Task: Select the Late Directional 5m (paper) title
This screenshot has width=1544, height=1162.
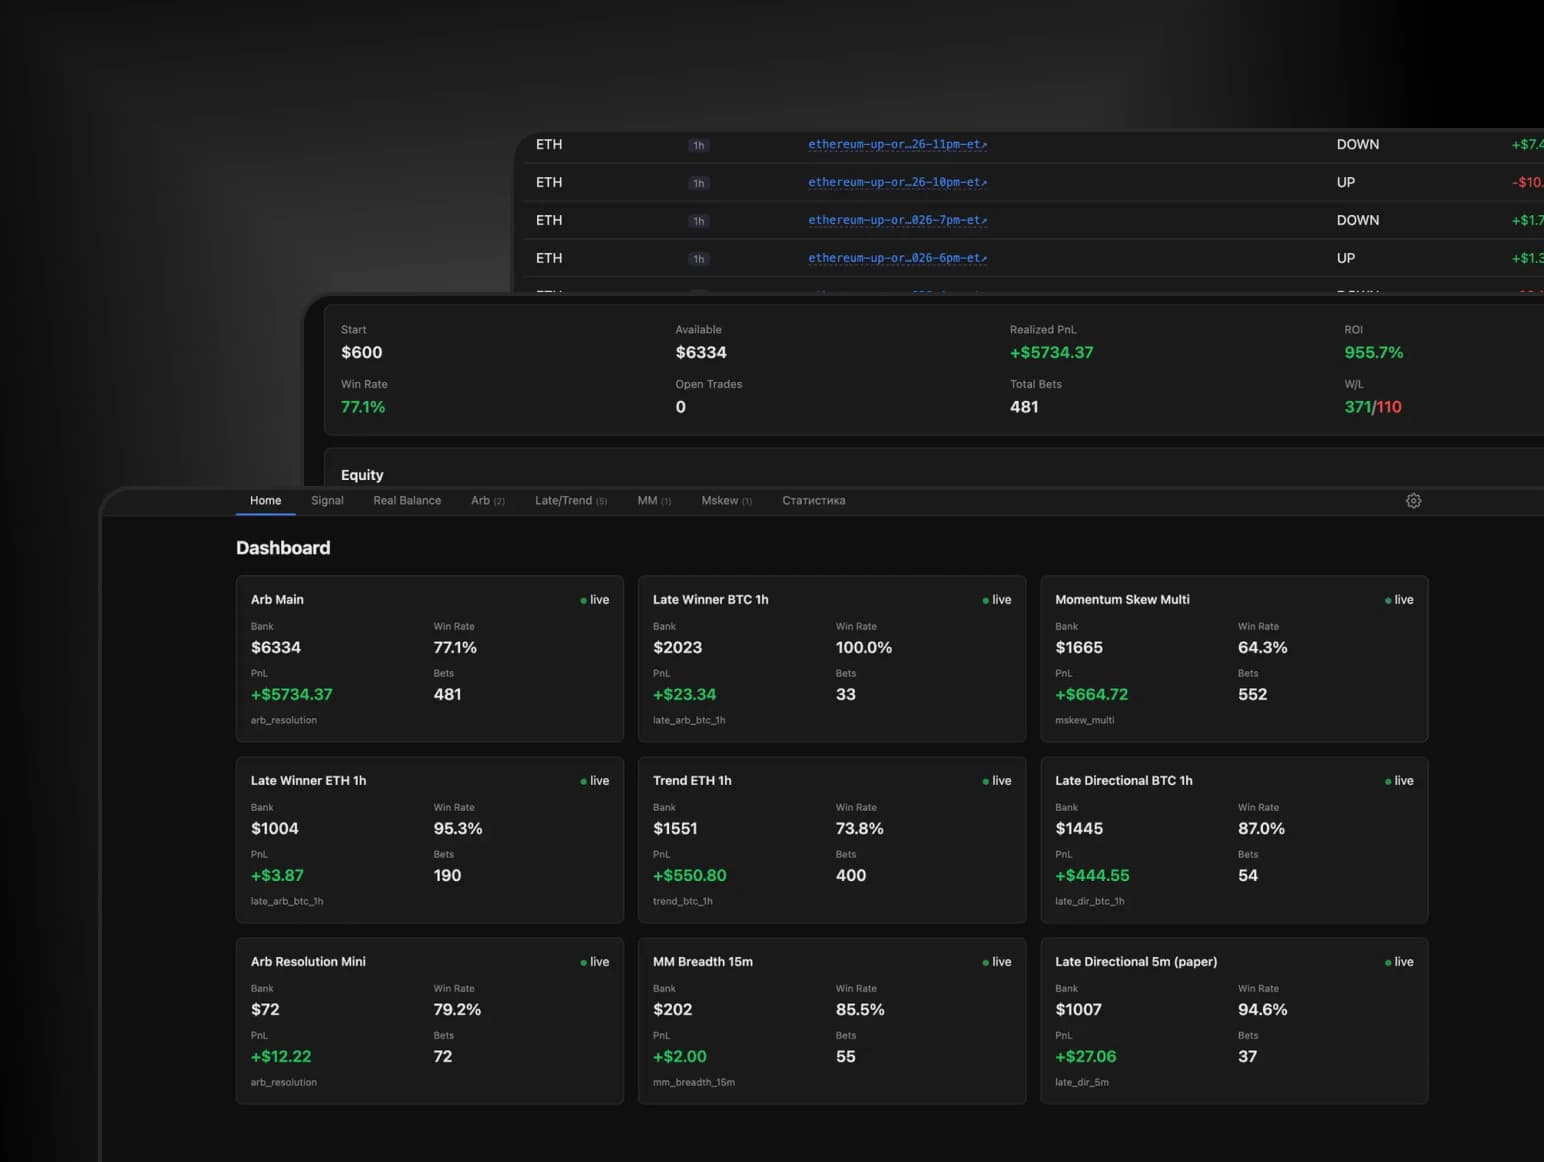Action: click(x=1136, y=962)
